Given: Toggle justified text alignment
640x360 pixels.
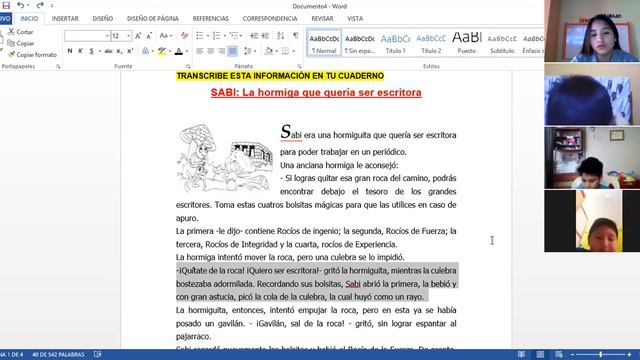Looking at the screenshot, I should (232, 51).
